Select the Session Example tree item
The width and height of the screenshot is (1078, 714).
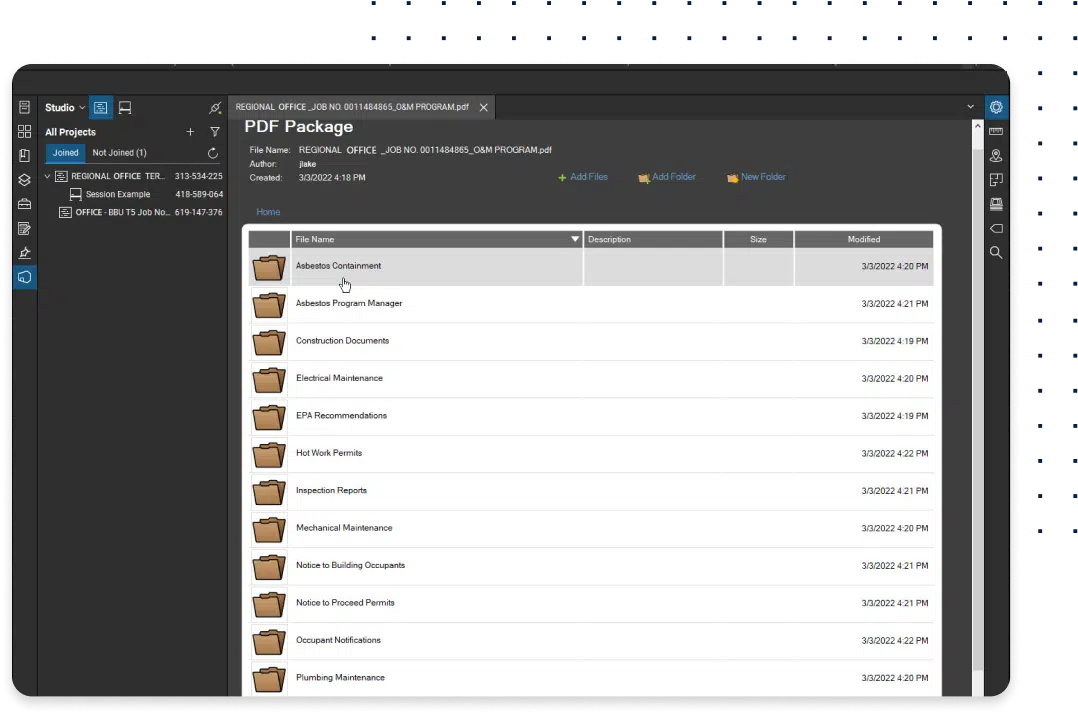click(118, 194)
